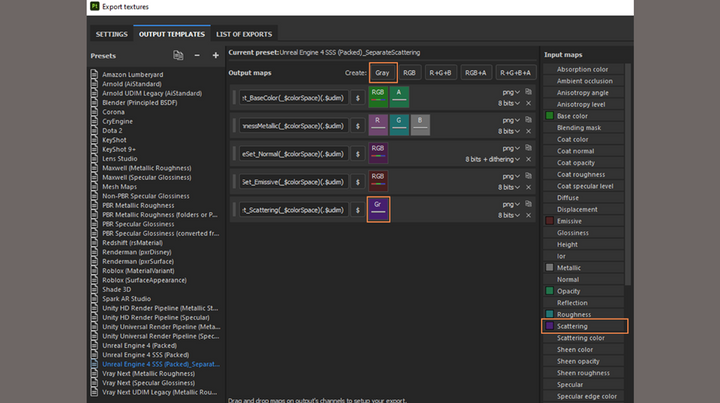Add a new preset with plus icon
Viewport: 720px width, 403px height.
coord(215,56)
